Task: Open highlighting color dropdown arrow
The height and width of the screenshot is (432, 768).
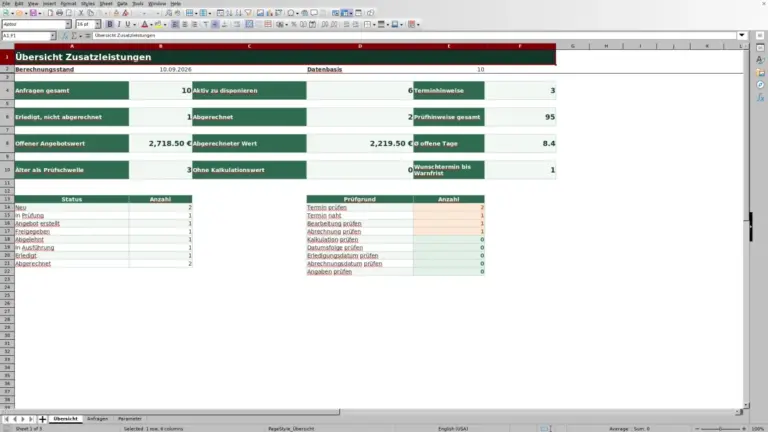Action: (165, 24)
